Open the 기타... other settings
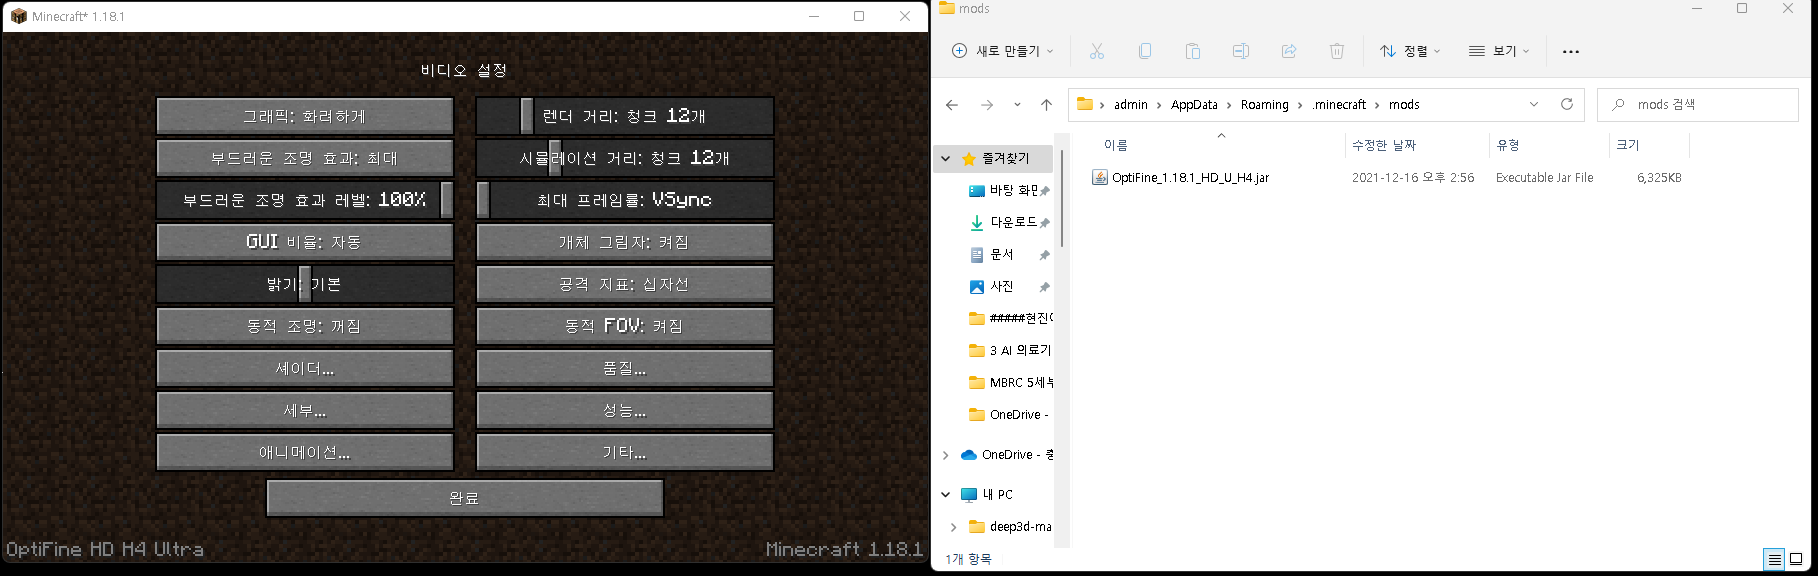 point(625,452)
